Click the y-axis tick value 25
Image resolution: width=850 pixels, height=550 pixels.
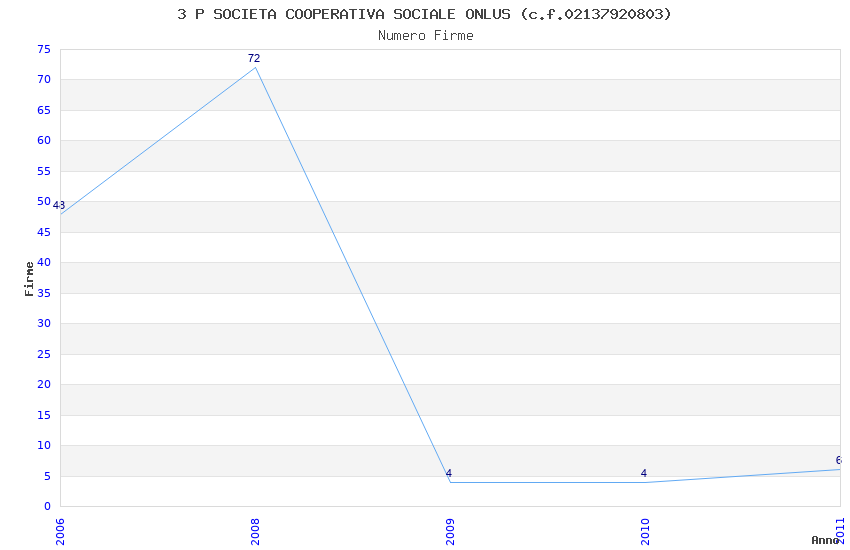click(x=44, y=354)
